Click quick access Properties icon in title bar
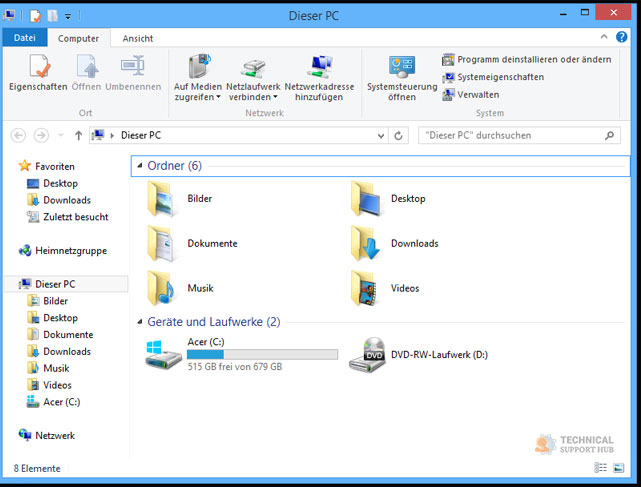Viewport: 641px width, 487px height. (35, 16)
